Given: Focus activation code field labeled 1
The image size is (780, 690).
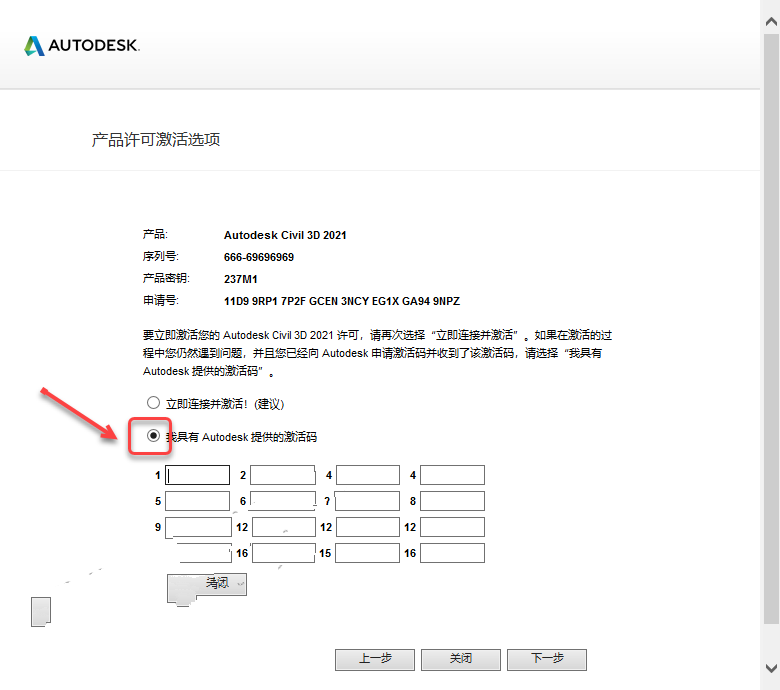Looking at the screenshot, I should pos(197,475).
